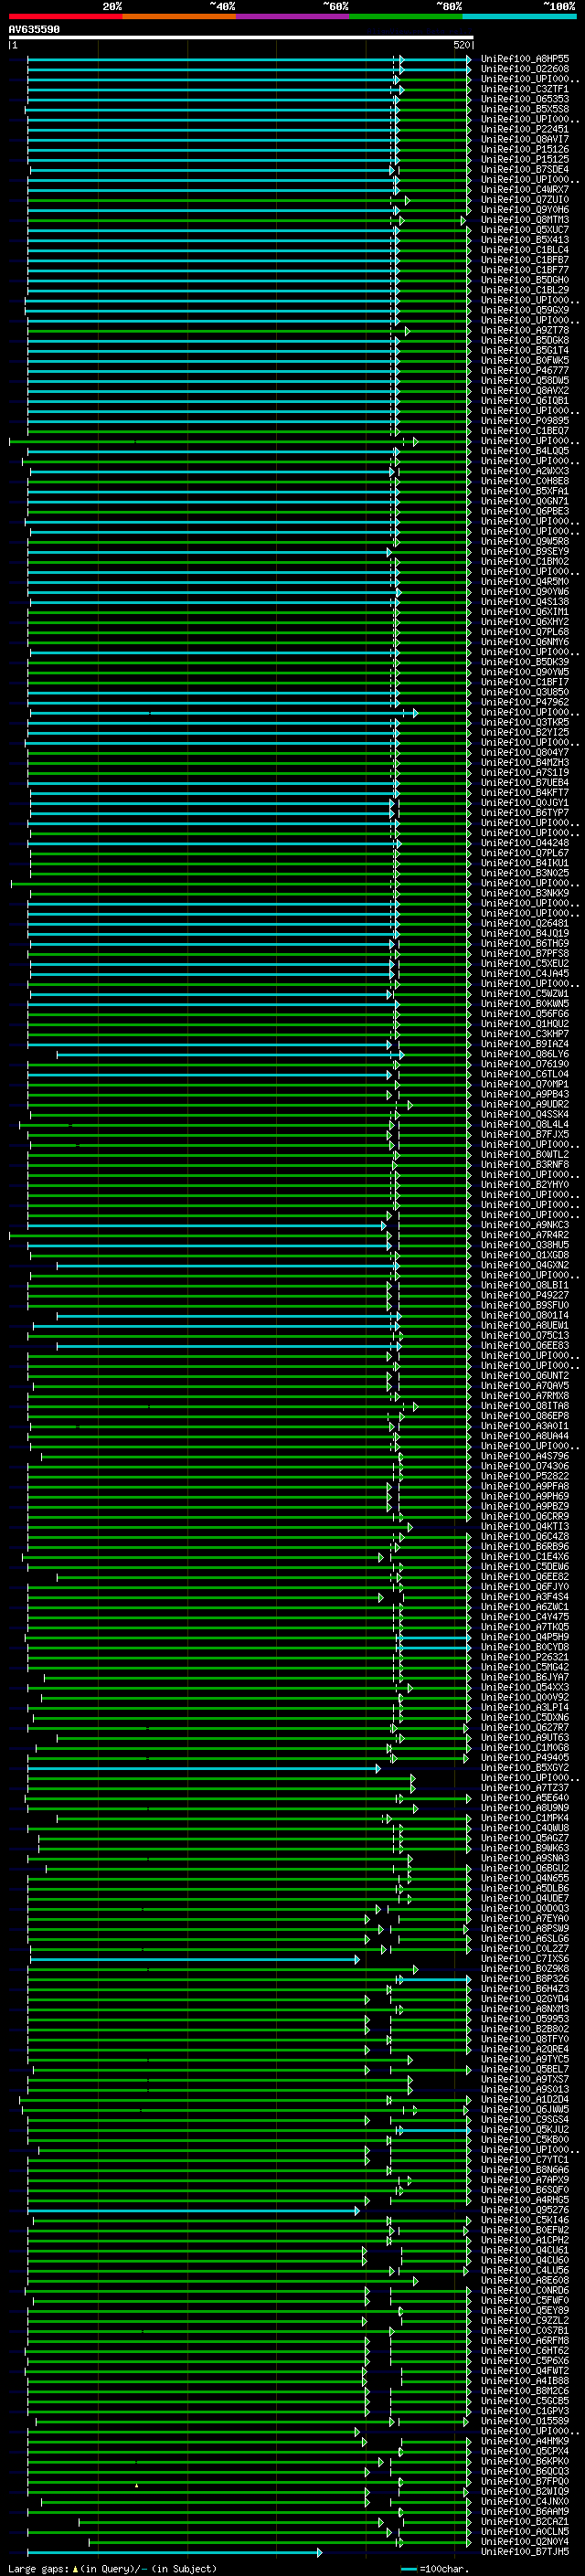
Task: Select UniRef100_B7TJH5 label
Action: 525,2552
